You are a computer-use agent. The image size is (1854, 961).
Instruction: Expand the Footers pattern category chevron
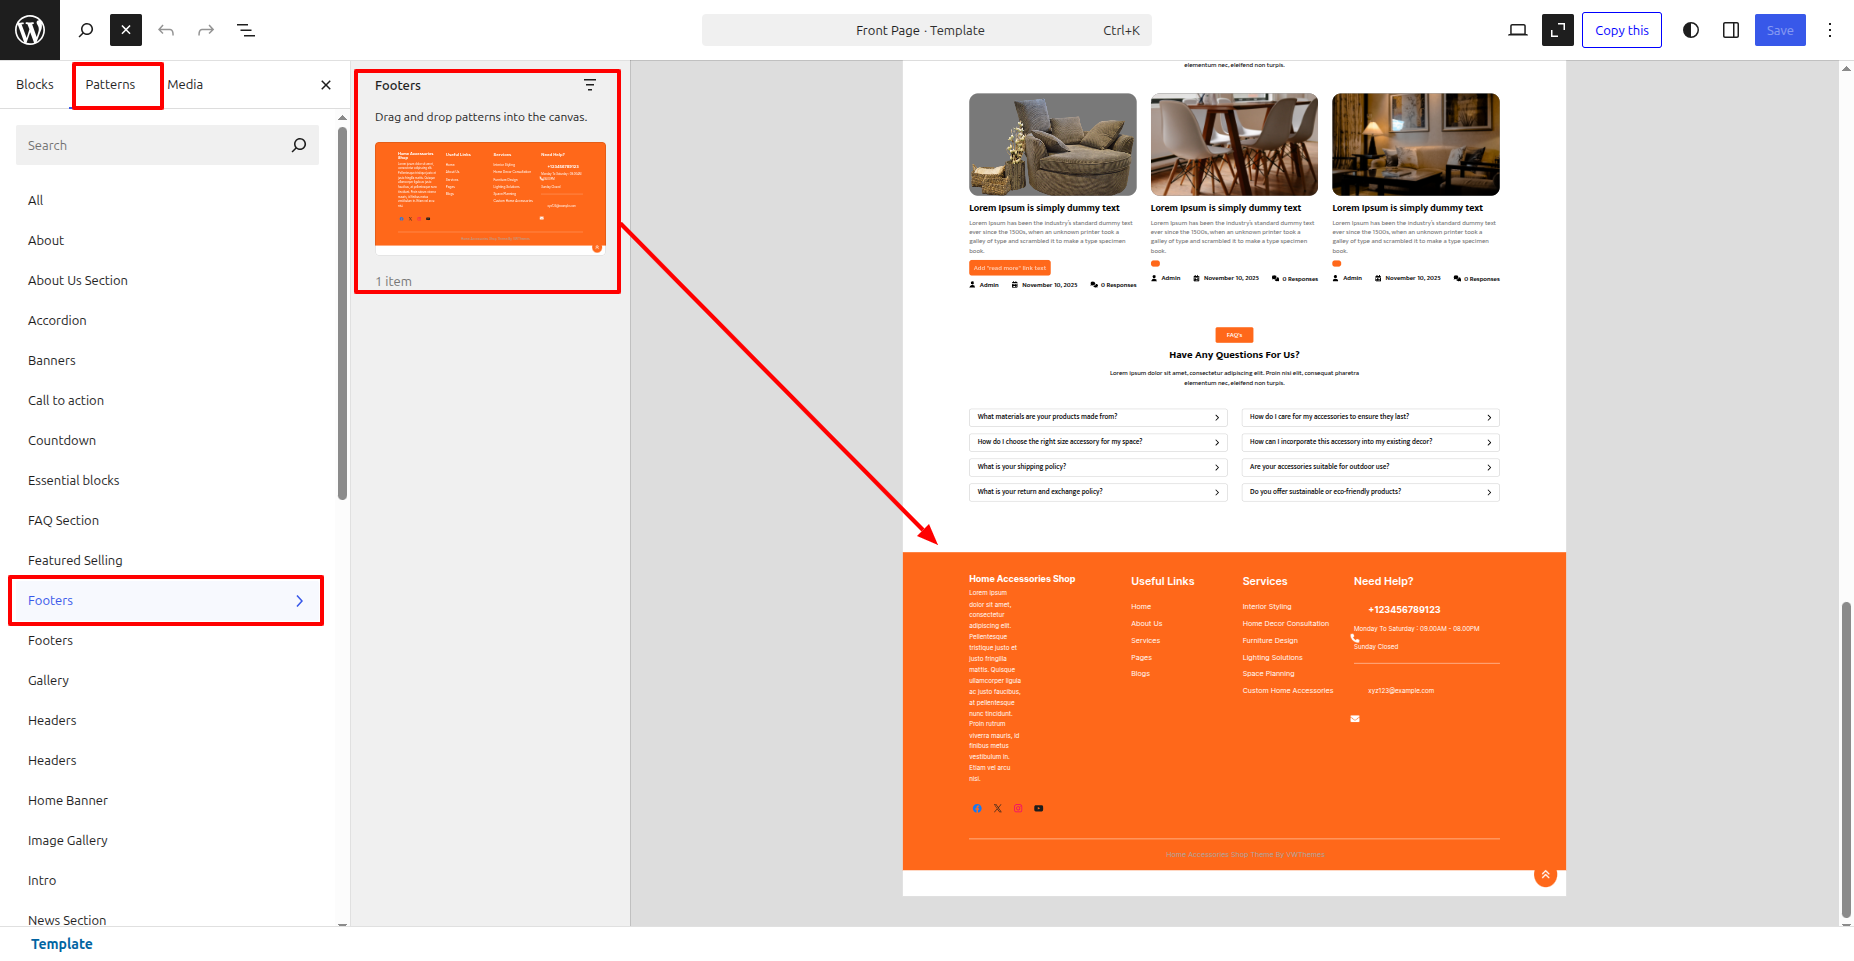pos(299,601)
